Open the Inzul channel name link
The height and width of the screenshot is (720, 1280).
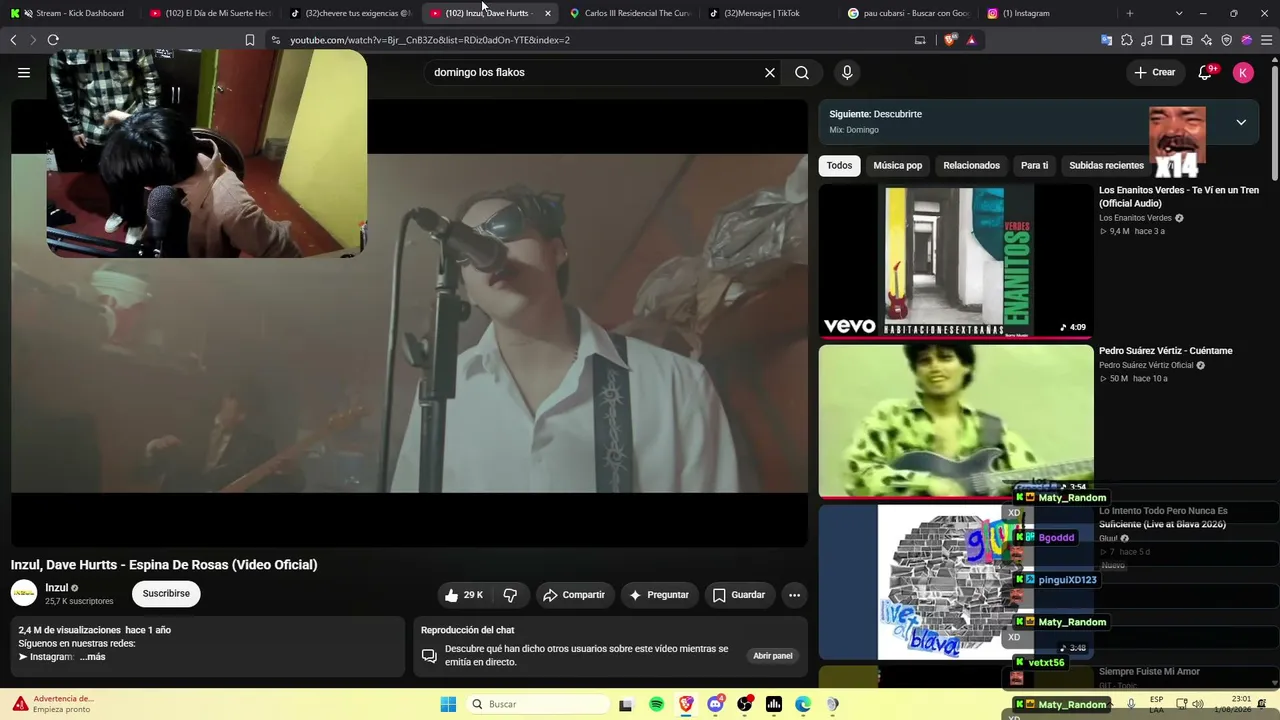[57, 588]
